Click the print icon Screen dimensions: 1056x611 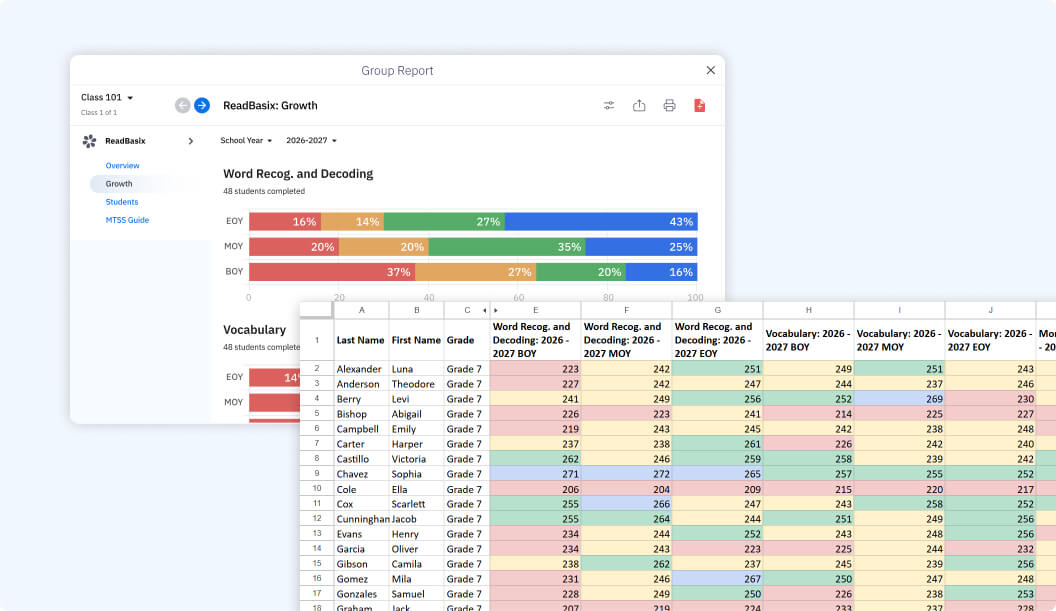point(669,105)
